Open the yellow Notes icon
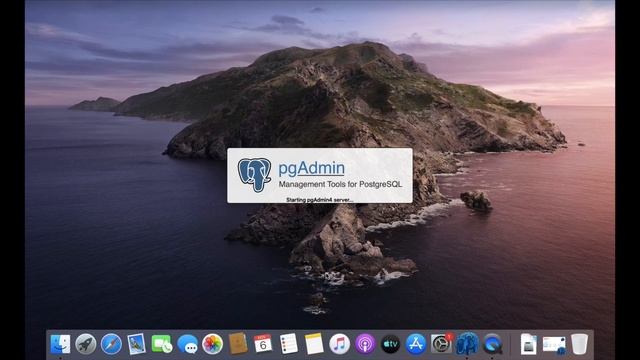The width and height of the screenshot is (640, 360). coord(314,344)
